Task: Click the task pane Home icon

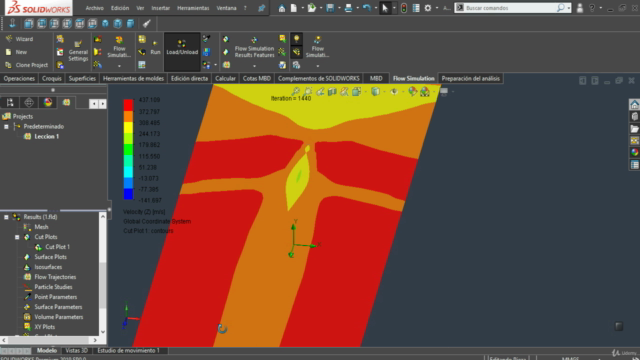Action: [634, 105]
